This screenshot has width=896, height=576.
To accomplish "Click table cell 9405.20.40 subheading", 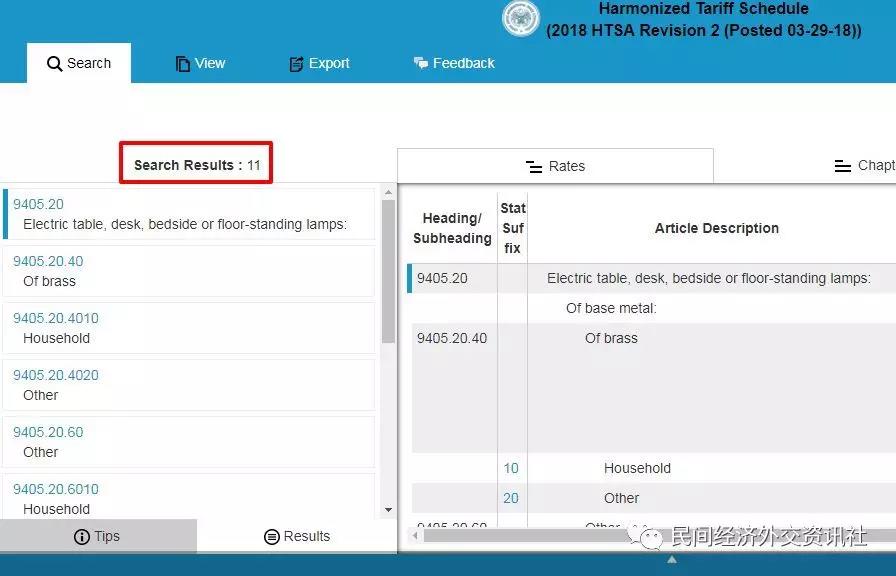I will (x=452, y=338).
